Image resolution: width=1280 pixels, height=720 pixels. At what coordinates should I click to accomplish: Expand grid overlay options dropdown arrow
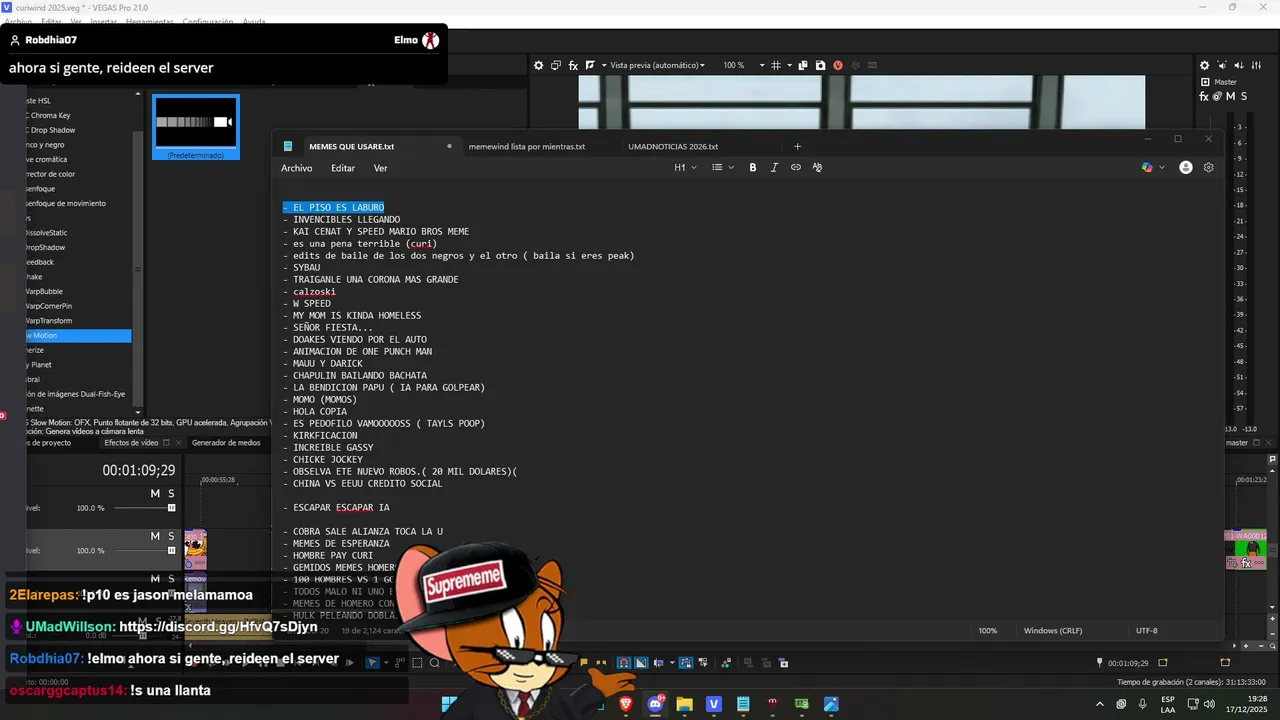[789, 65]
